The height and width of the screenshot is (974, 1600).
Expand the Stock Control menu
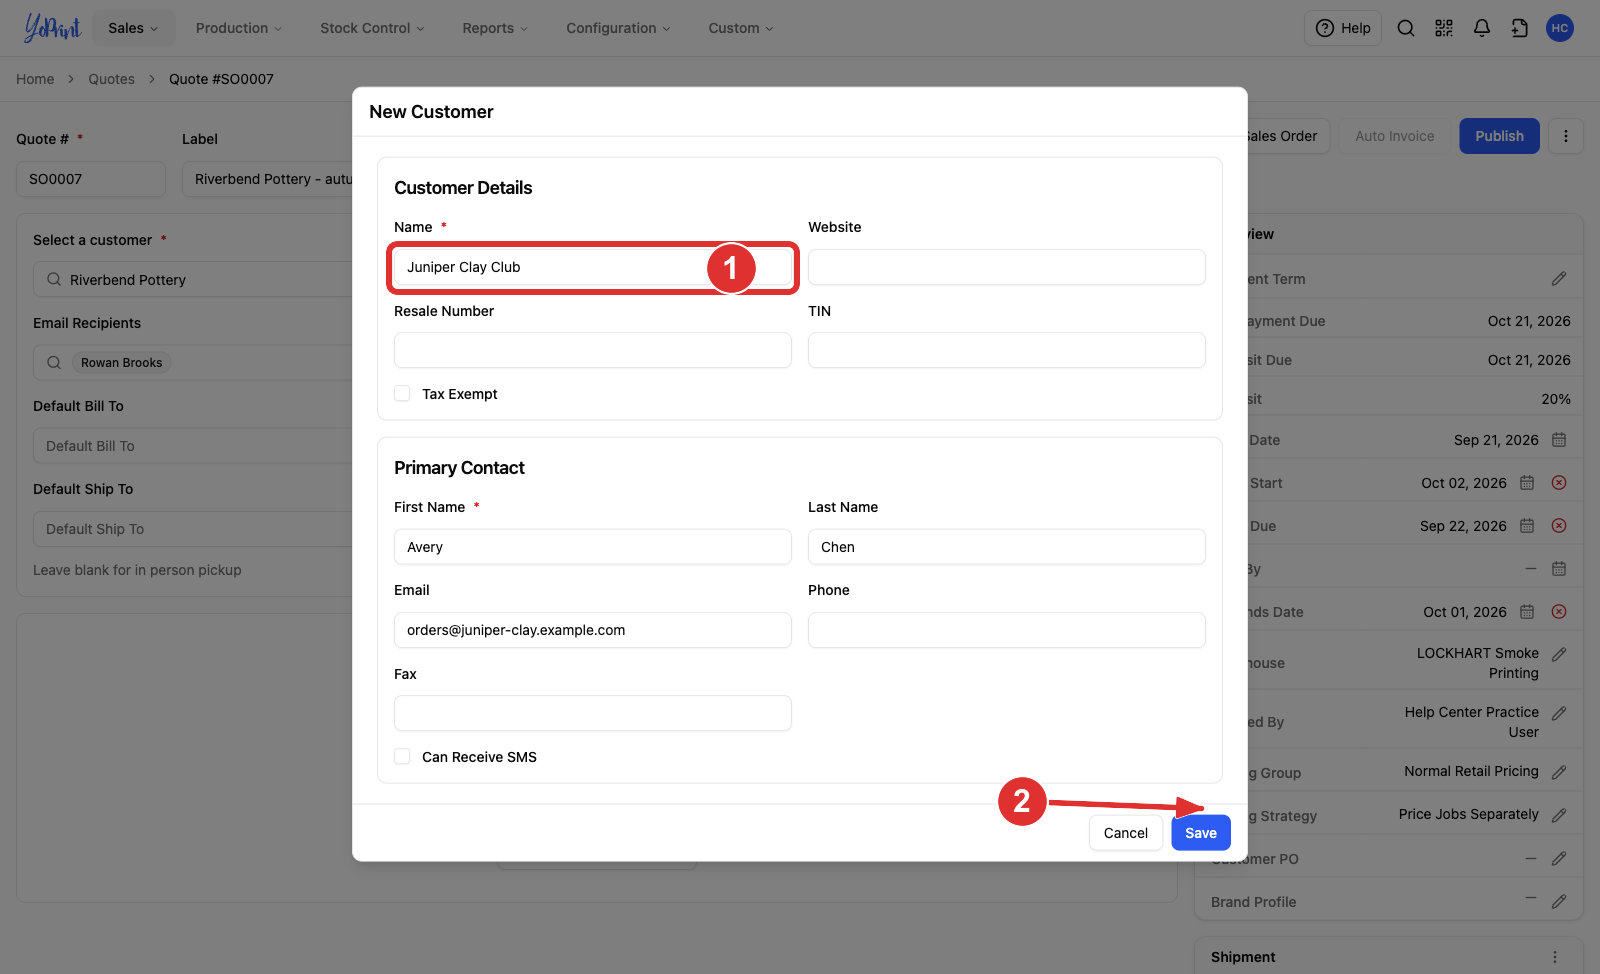pyautogui.click(x=372, y=28)
